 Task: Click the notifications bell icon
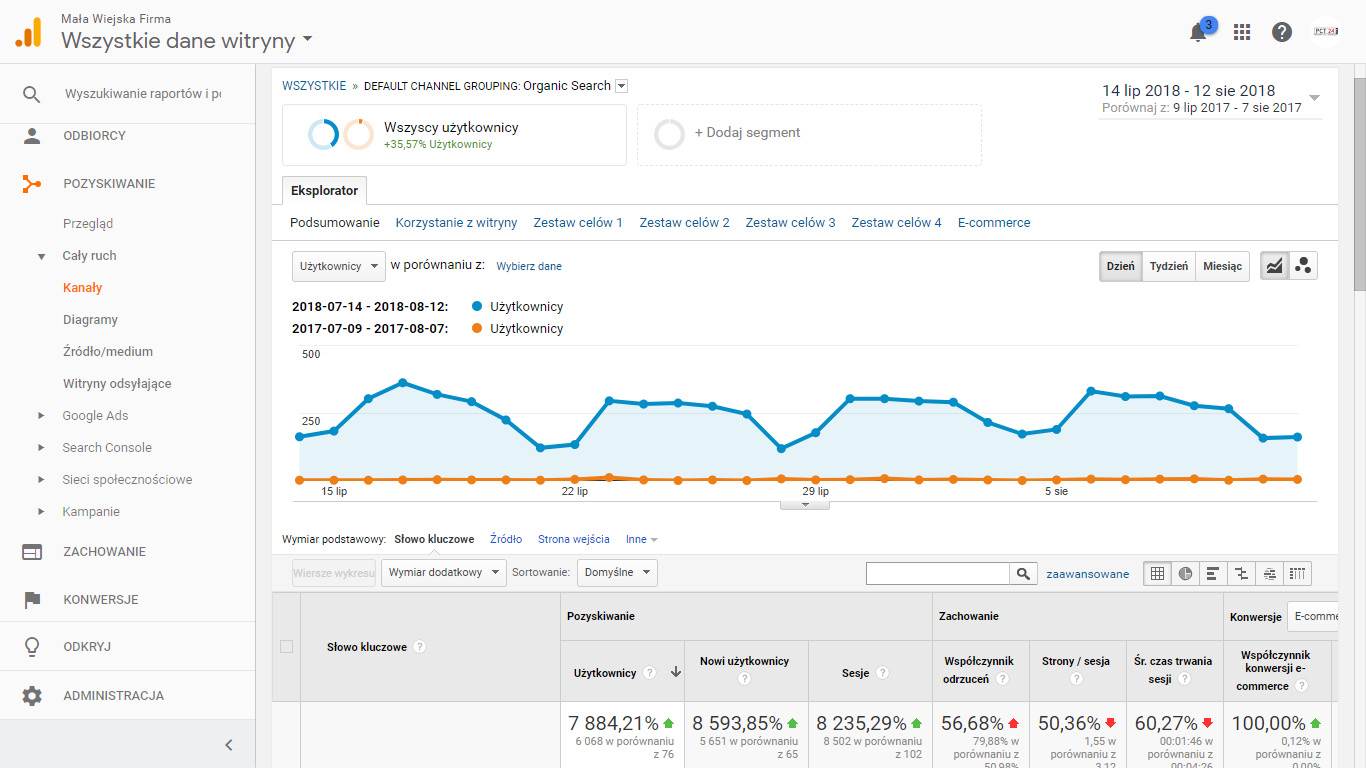coord(1198,32)
